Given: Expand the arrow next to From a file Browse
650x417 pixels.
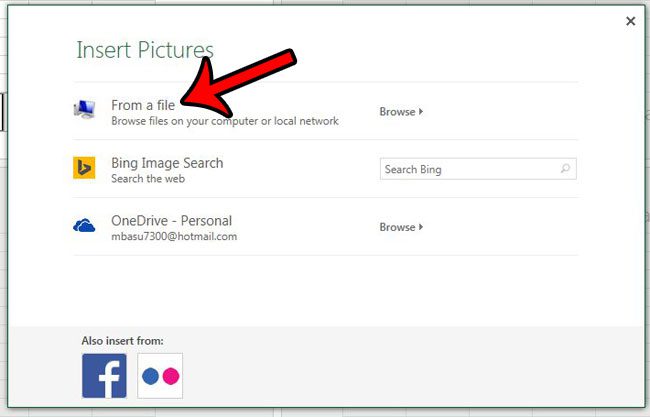Looking at the screenshot, I should coord(421,112).
